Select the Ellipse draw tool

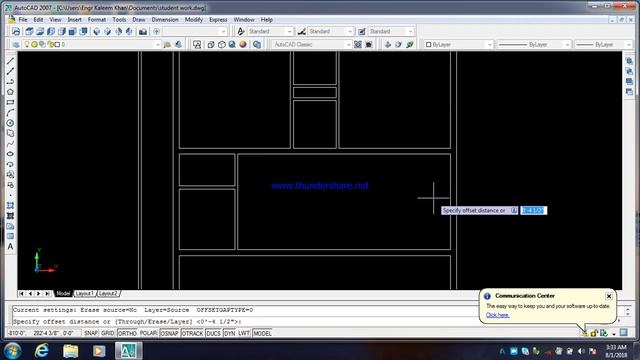coord(10,154)
